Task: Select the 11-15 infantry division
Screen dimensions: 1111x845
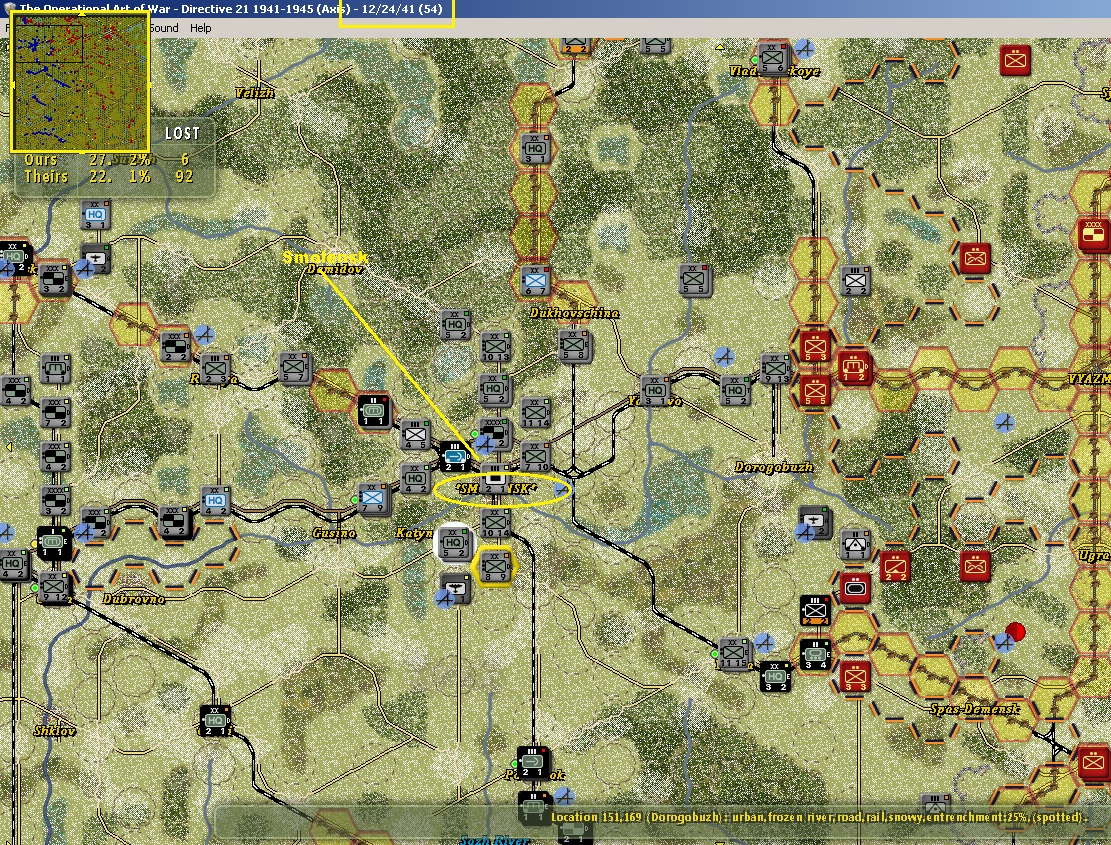Action: pos(734,654)
